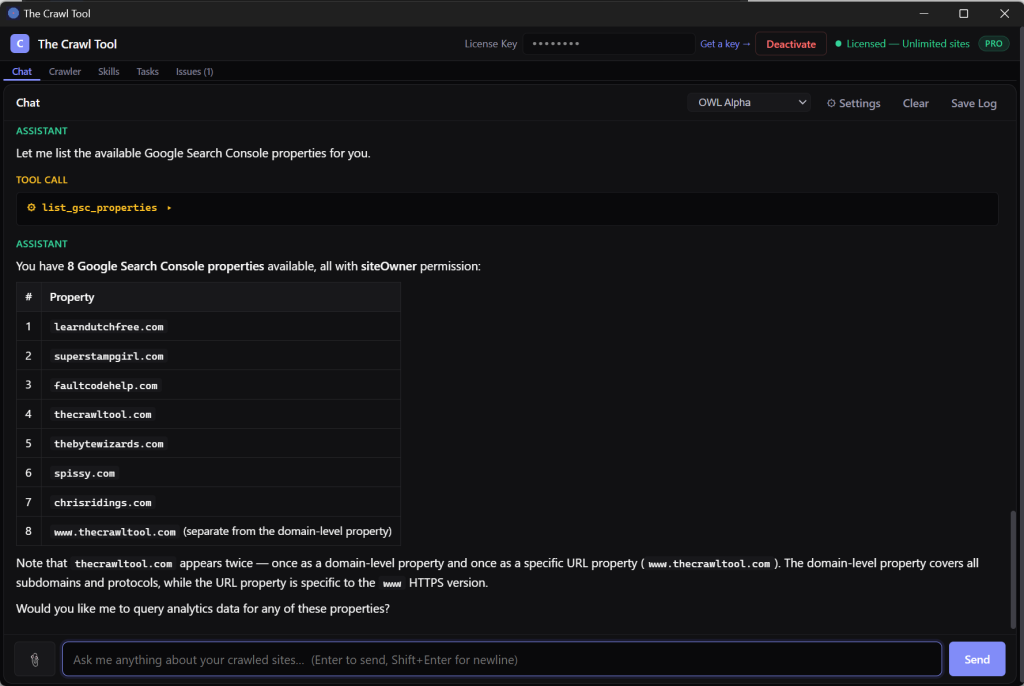Select superstampgirl.com in the table
The height and width of the screenshot is (686, 1024).
pos(108,356)
